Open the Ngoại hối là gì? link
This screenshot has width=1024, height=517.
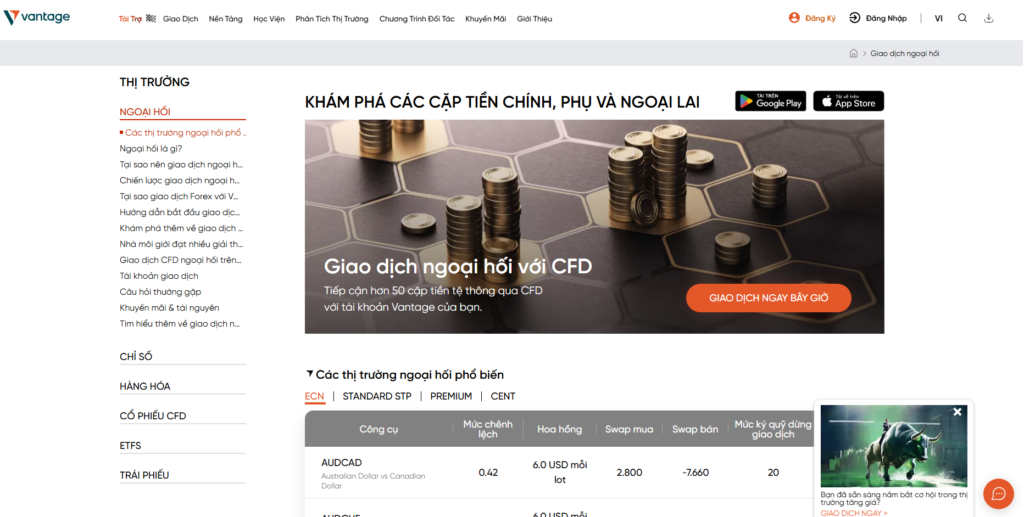tap(151, 149)
